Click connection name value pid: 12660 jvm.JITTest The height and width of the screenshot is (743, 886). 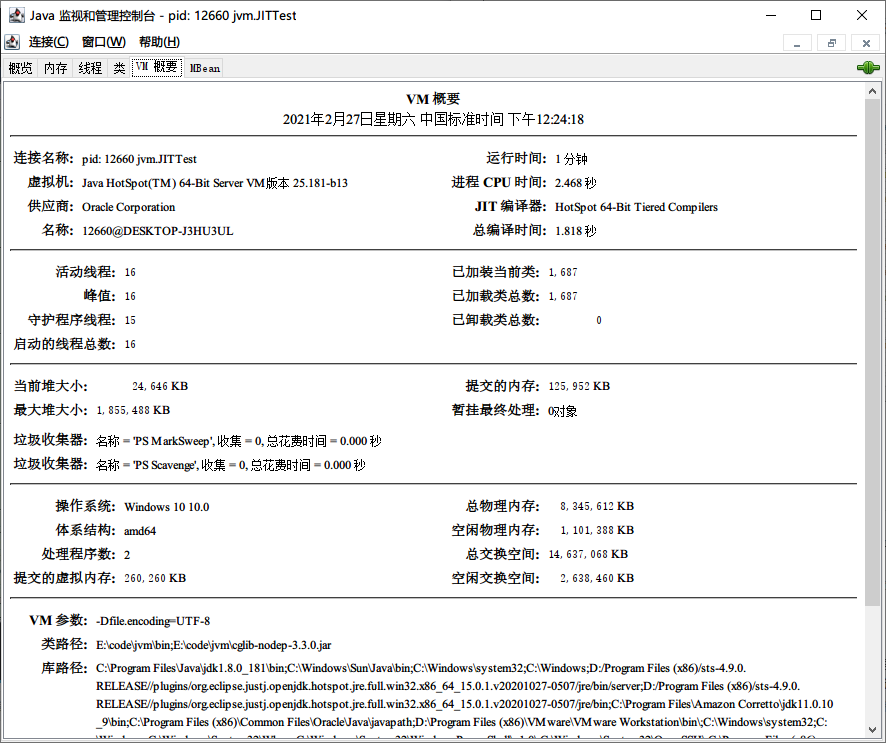[x=139, y=159]
